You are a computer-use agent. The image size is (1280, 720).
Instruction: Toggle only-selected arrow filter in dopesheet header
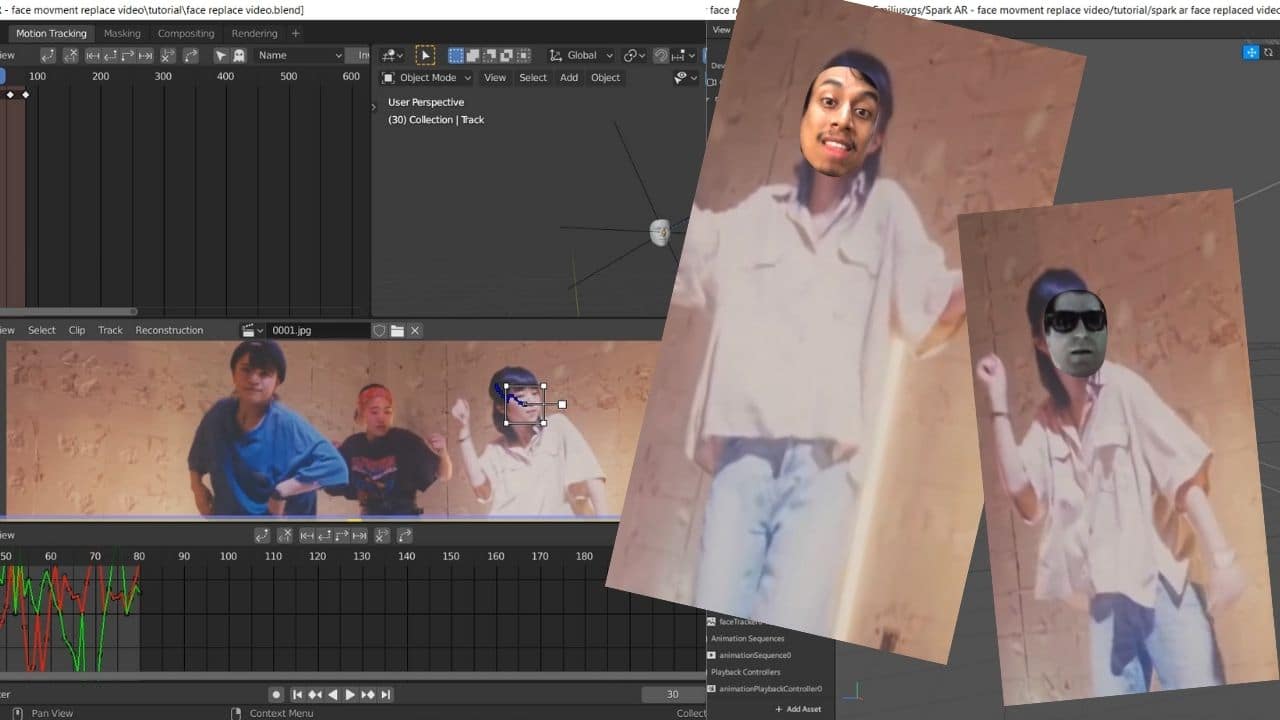click(x=221, y=56)
